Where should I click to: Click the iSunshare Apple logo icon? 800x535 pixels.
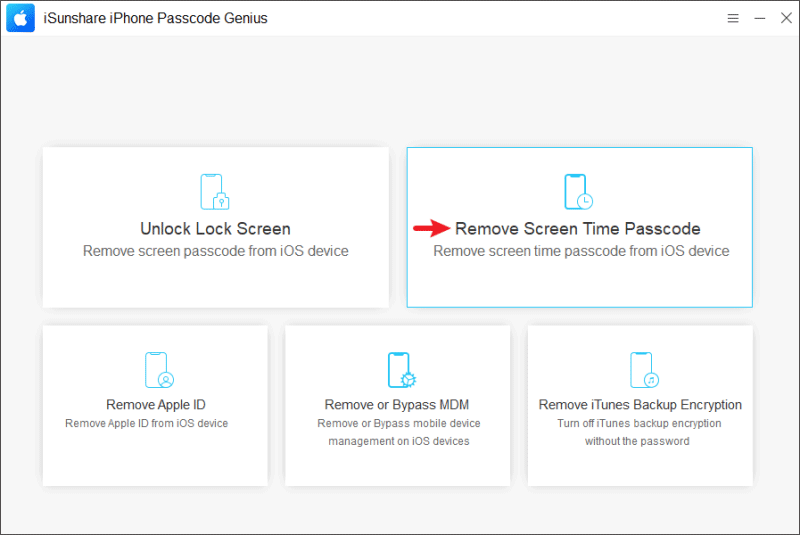20,18
